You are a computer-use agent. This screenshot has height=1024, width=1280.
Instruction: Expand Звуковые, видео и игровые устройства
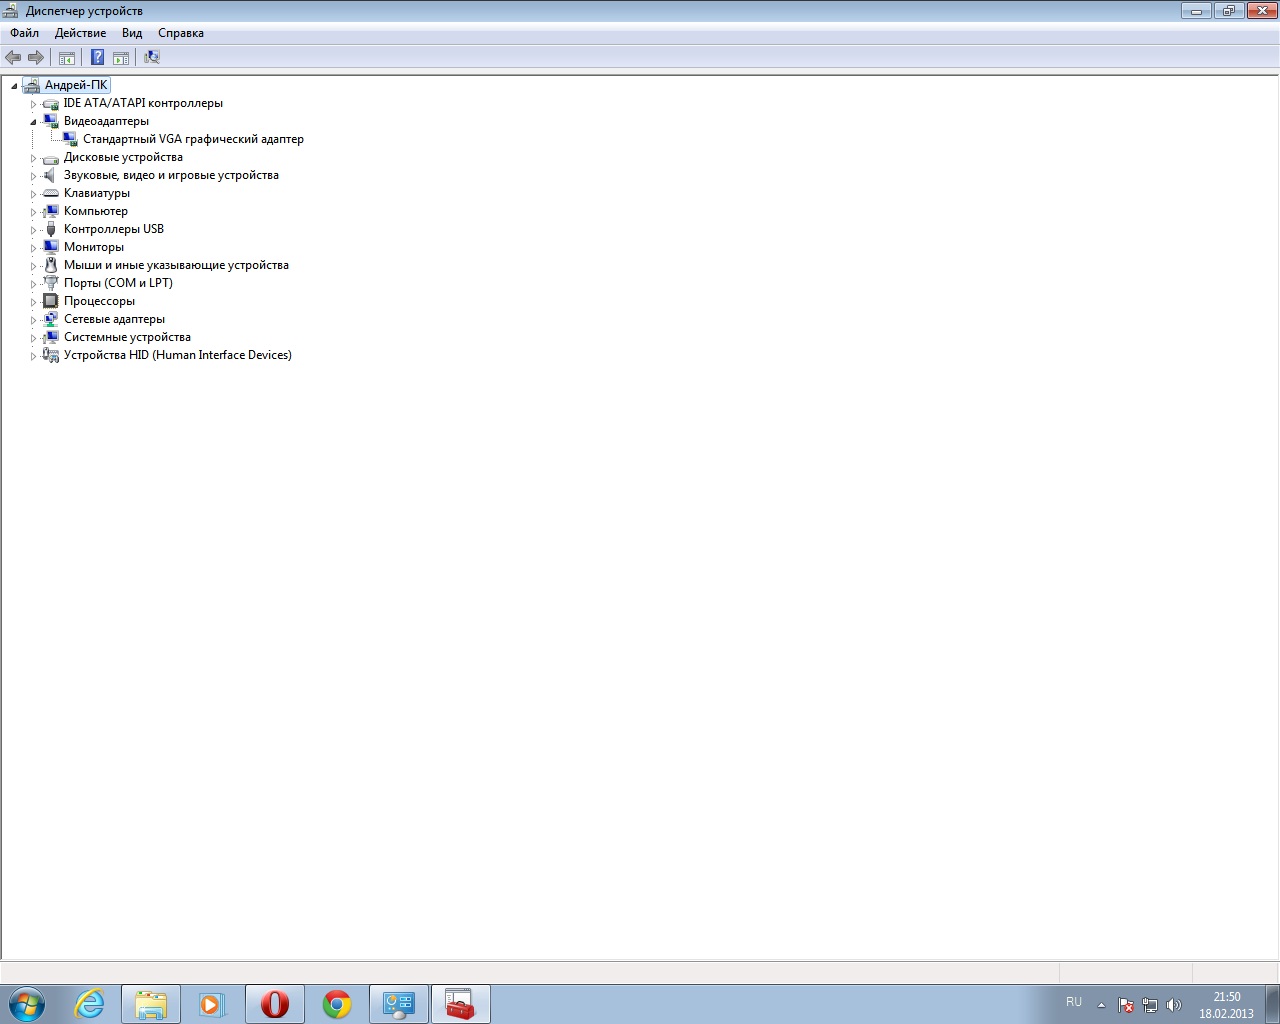pyautogui.click(x=33, y=176)
